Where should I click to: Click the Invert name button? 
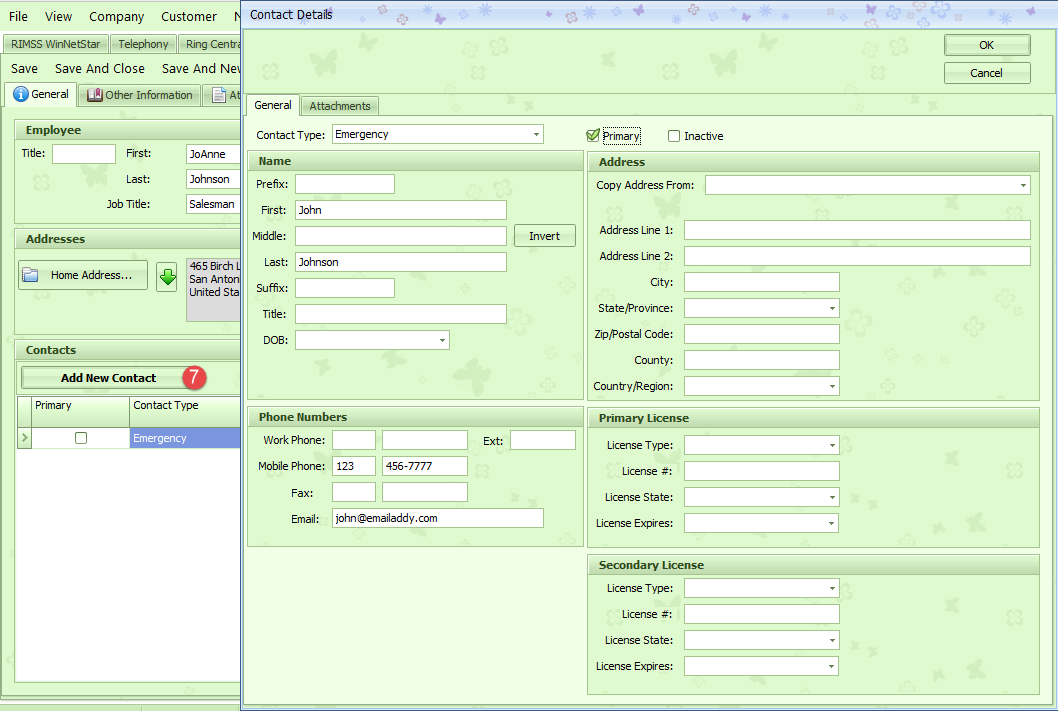point(545,236)
